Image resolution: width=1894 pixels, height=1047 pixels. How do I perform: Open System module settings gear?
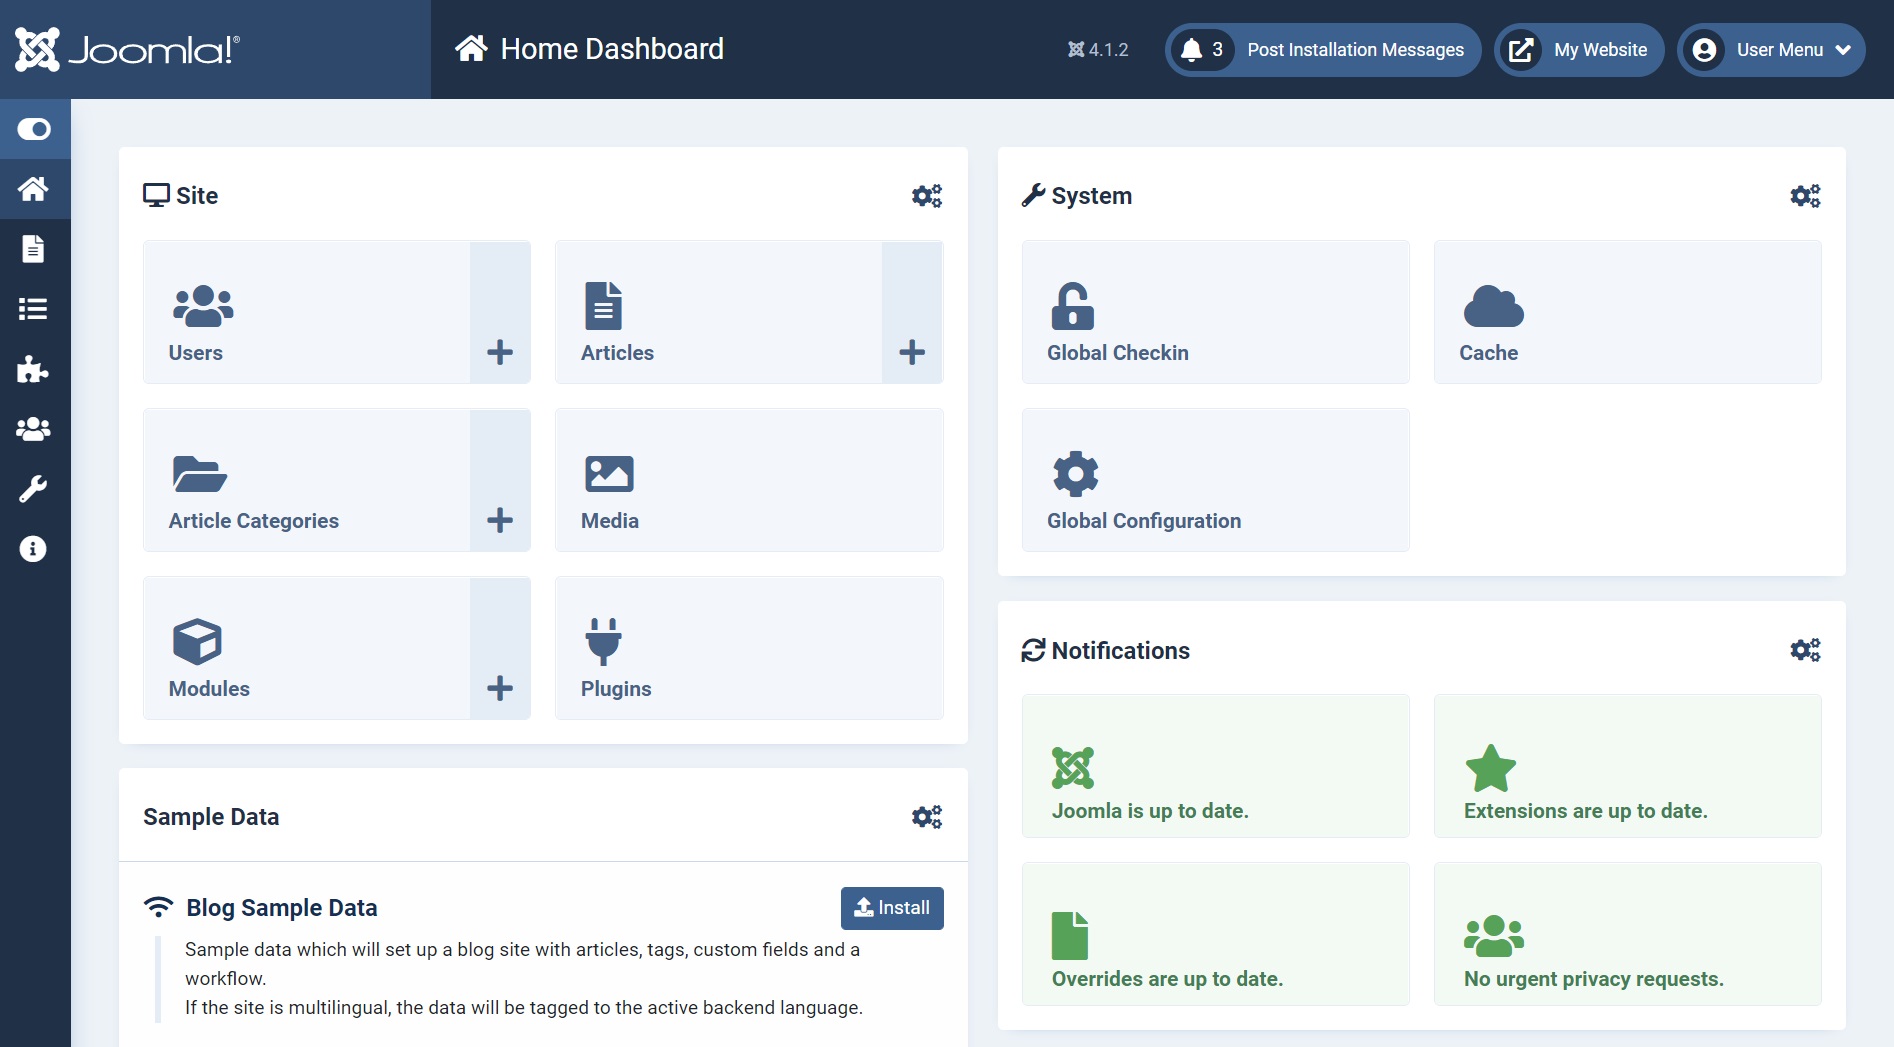pyautogui.click(x=1804, y=196)
